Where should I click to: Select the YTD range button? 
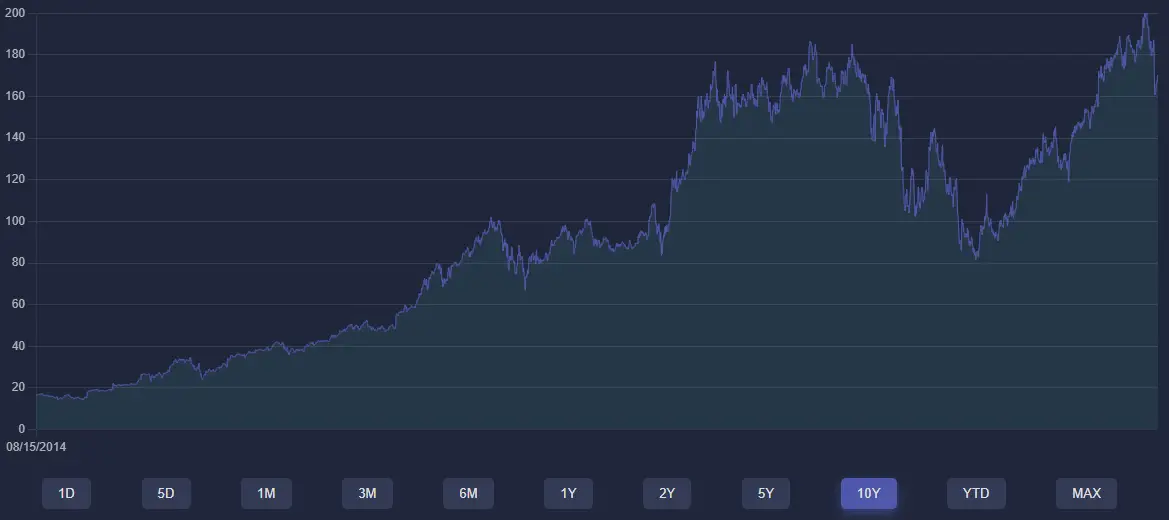[976, 493]
